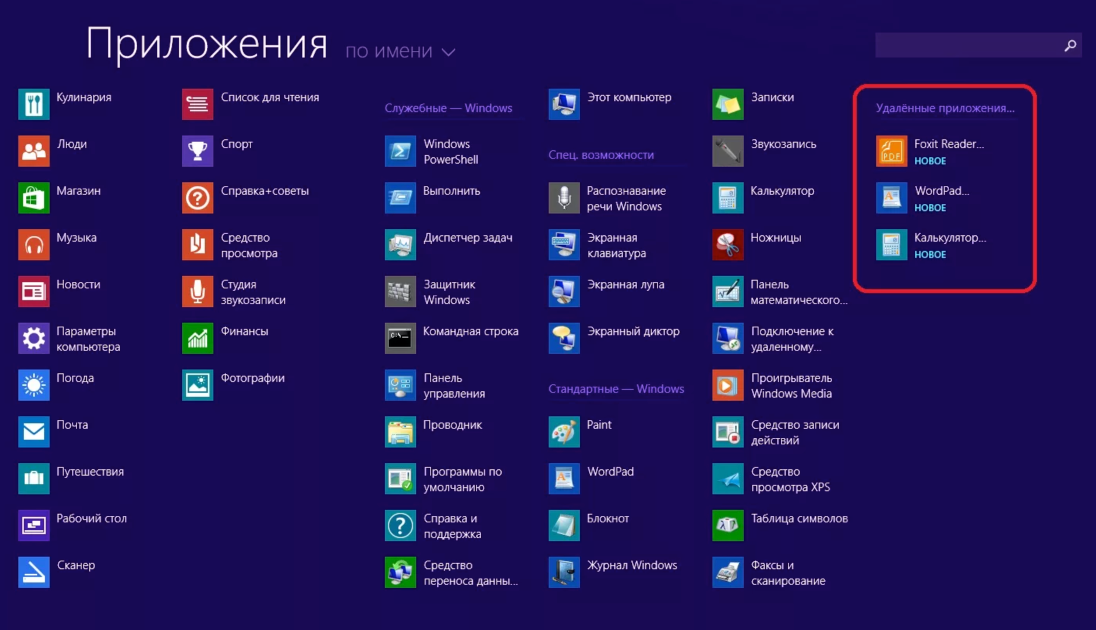
Task: Open Калькулятор marked НОВОЕ
Action: point(891,245)
